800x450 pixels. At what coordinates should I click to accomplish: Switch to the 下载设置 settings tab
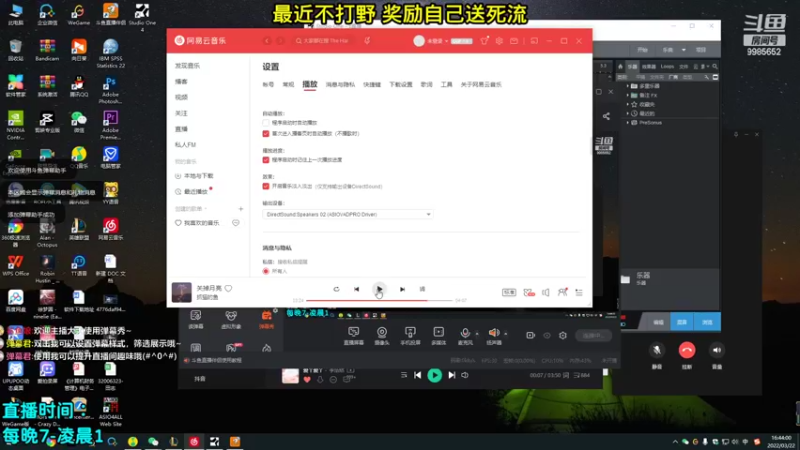(x=401, y=85)
